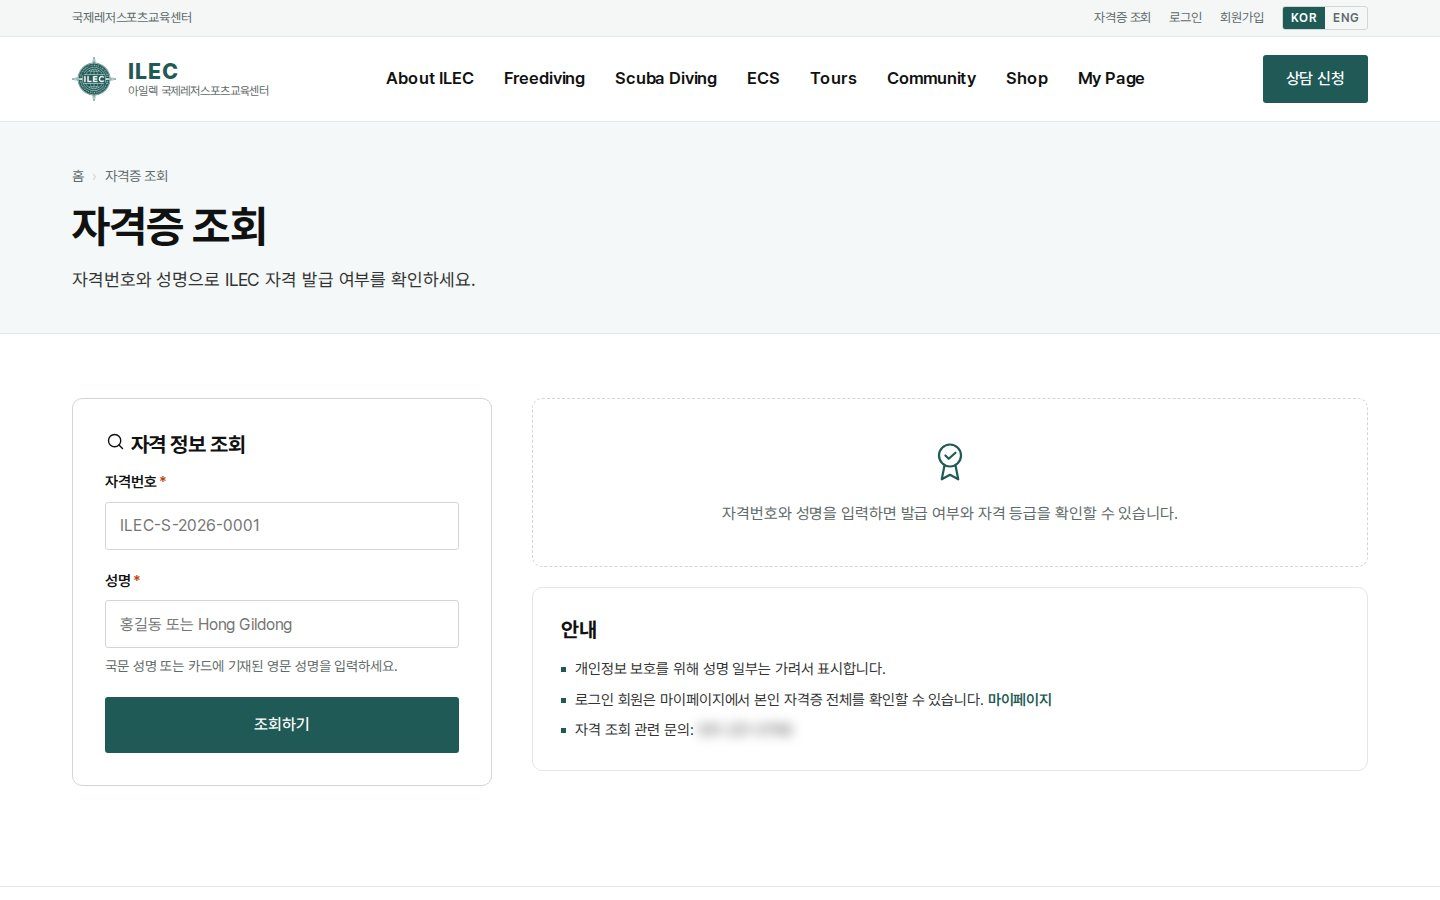Screen dimensions: 1440x900
Task: Click the 자격증 조회 page heading
Action: [169, 226]
